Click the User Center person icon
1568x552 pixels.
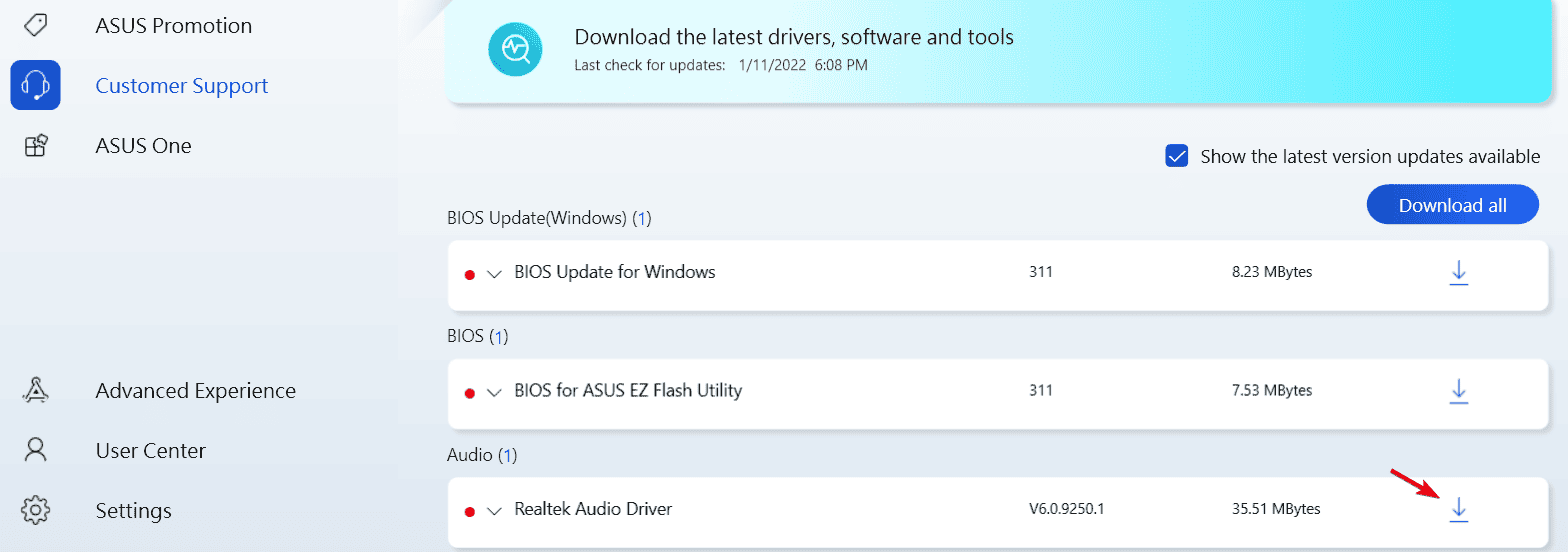(x=35, y=450)
